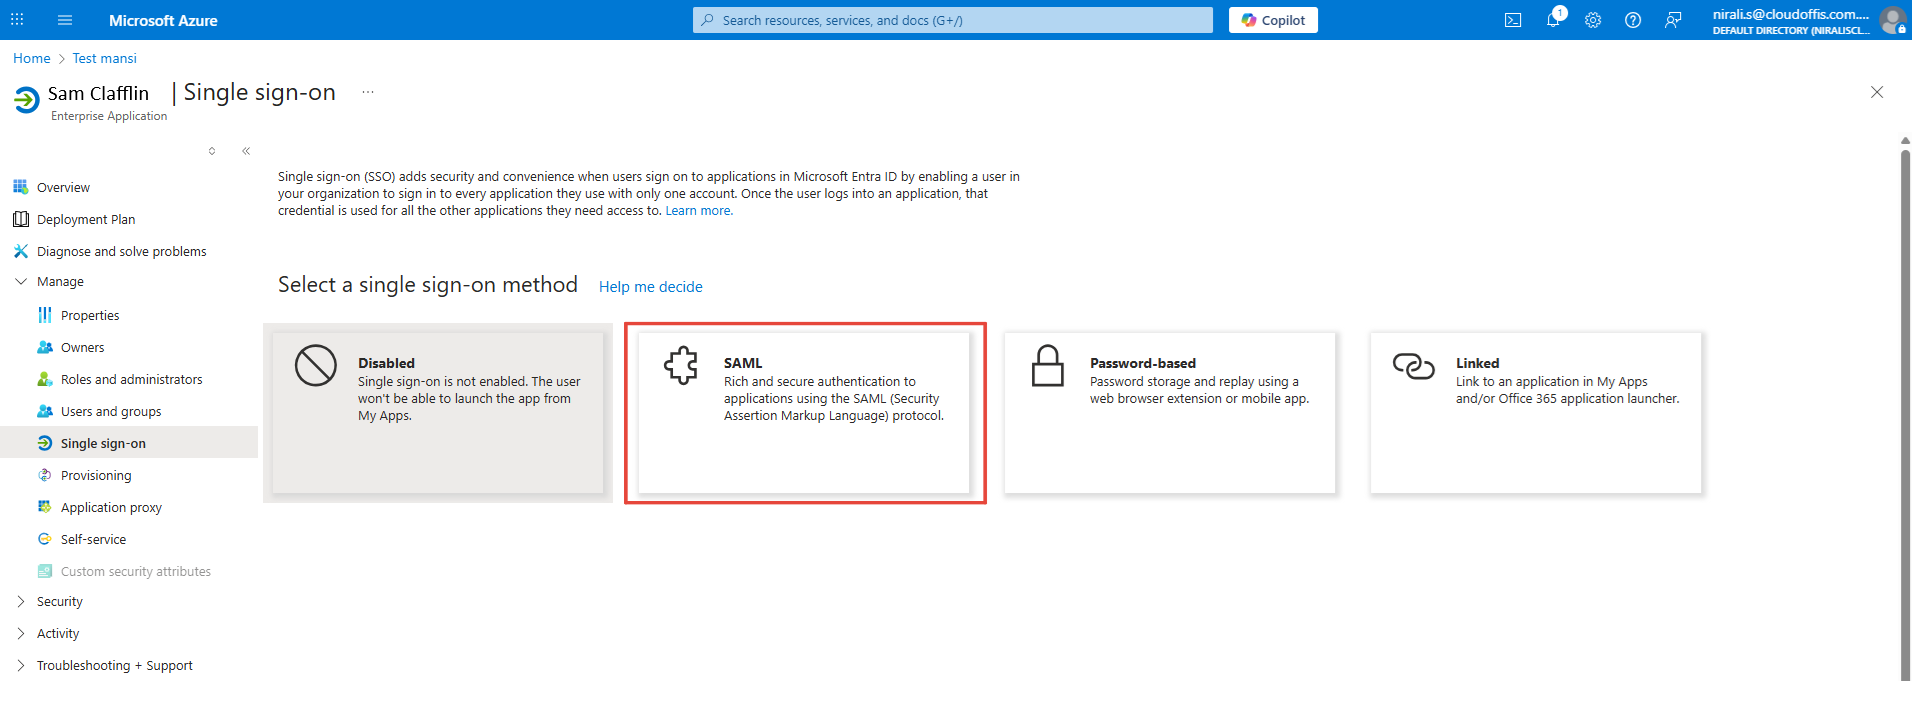This screenshot has height=717, width=1912.
Task: Click the Overview grid icon
Action: coord(20,187)
